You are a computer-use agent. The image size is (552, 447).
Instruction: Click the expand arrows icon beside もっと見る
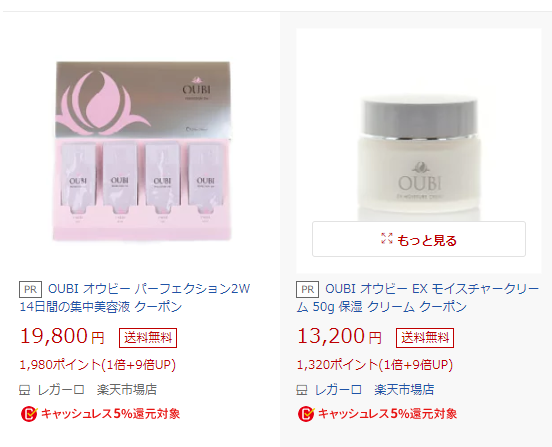click(387, 239)
